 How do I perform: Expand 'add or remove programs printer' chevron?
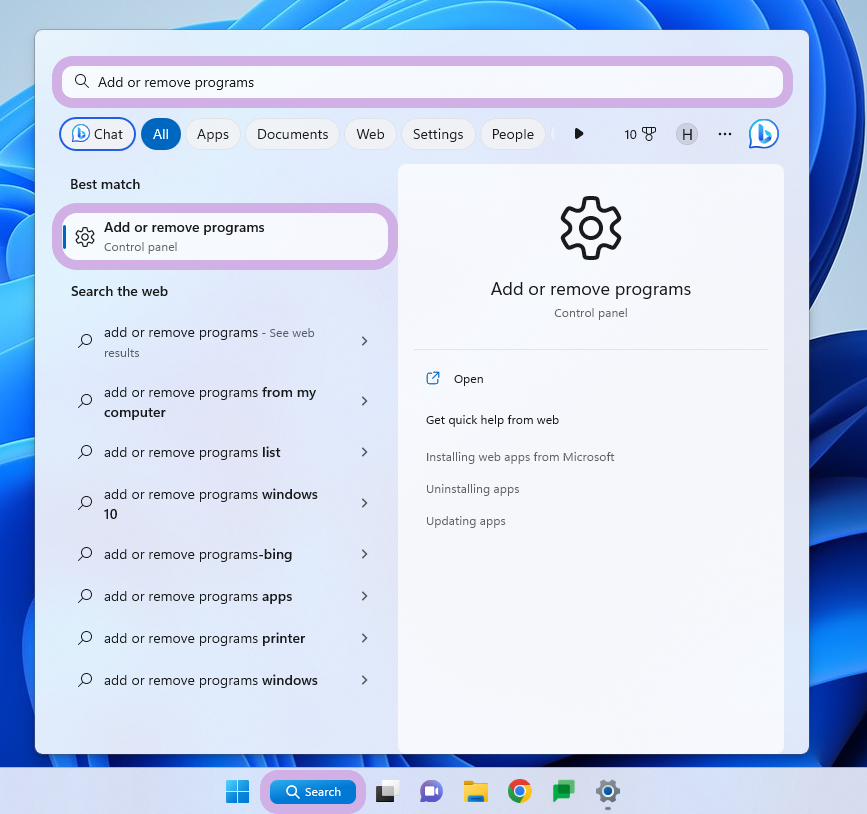364,639
